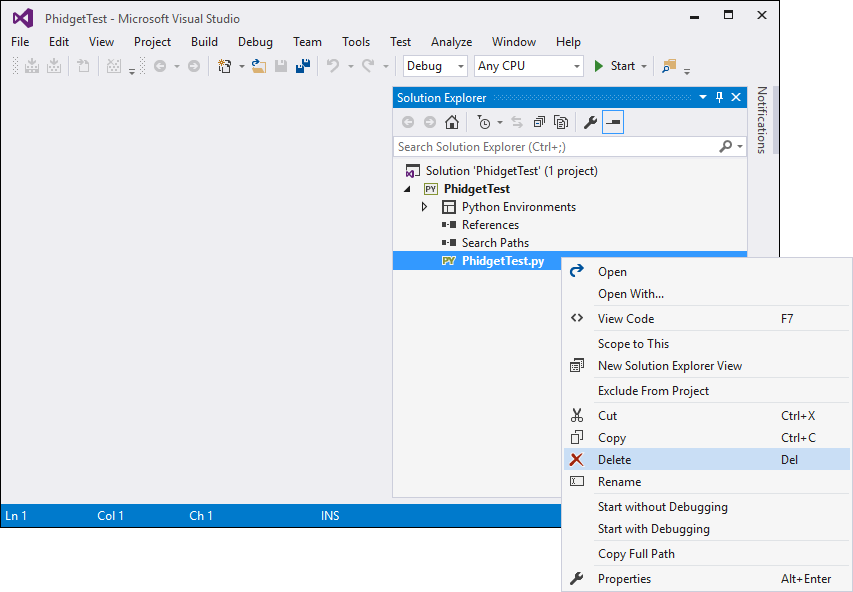The image size is (853, 592).
Task: Click the Open File folder icon
Action: pos(259,66)
